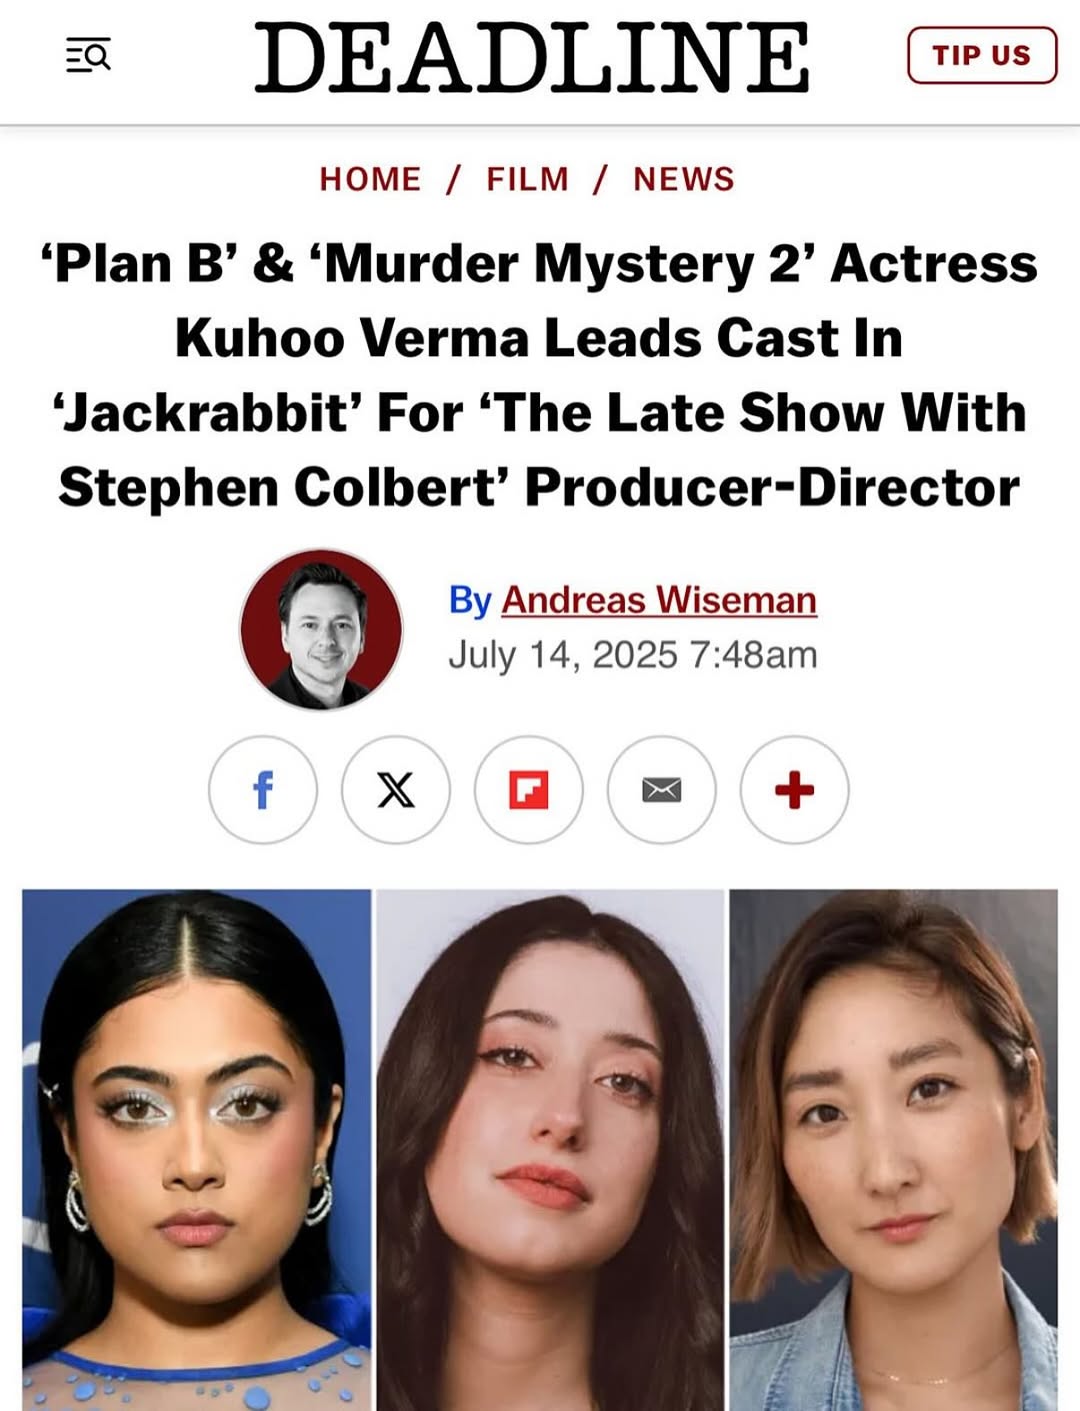
Task: Open the middle actress photo with long dark hair
Action: click(550, 1150)
